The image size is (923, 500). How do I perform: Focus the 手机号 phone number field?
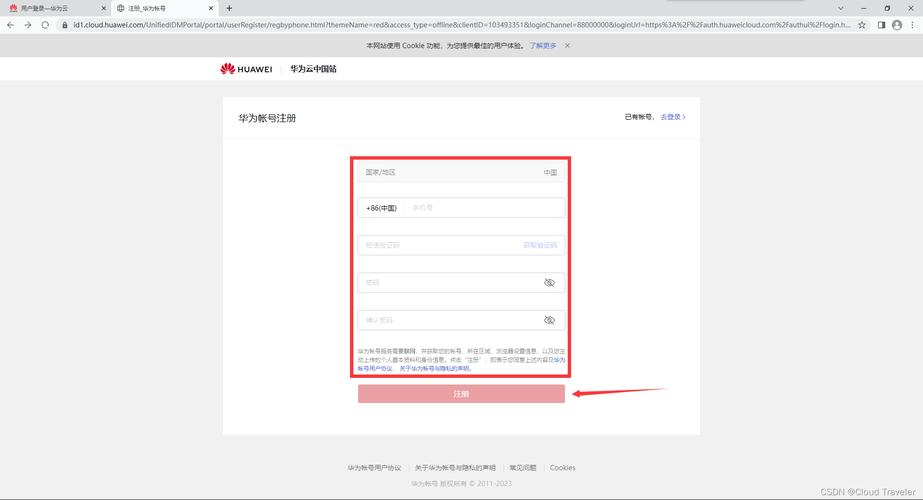486,208
